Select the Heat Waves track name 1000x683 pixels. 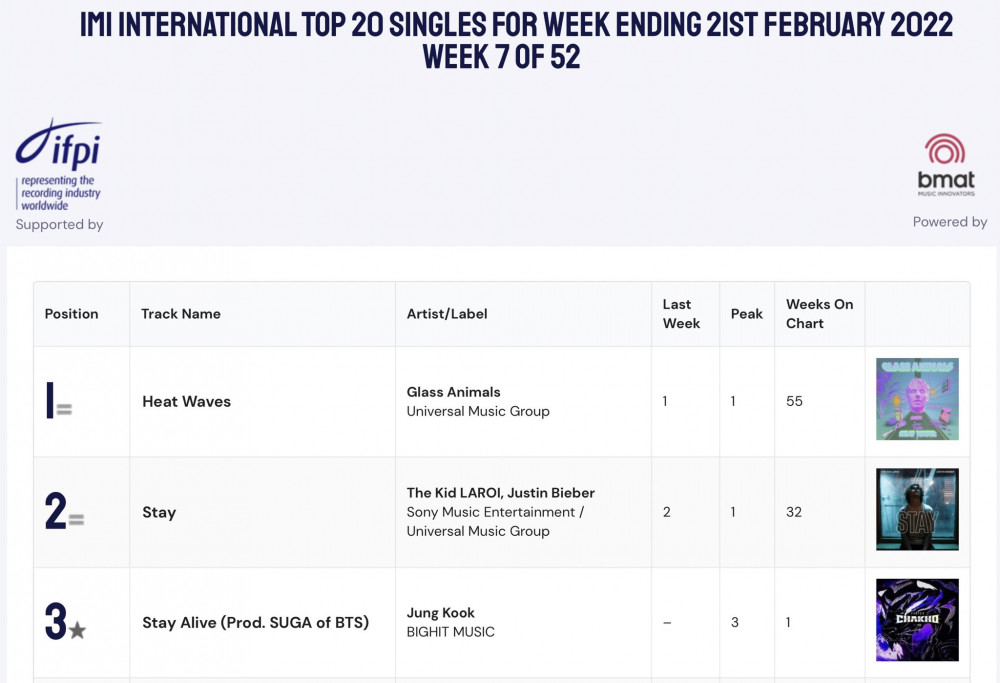click(186, 402)
